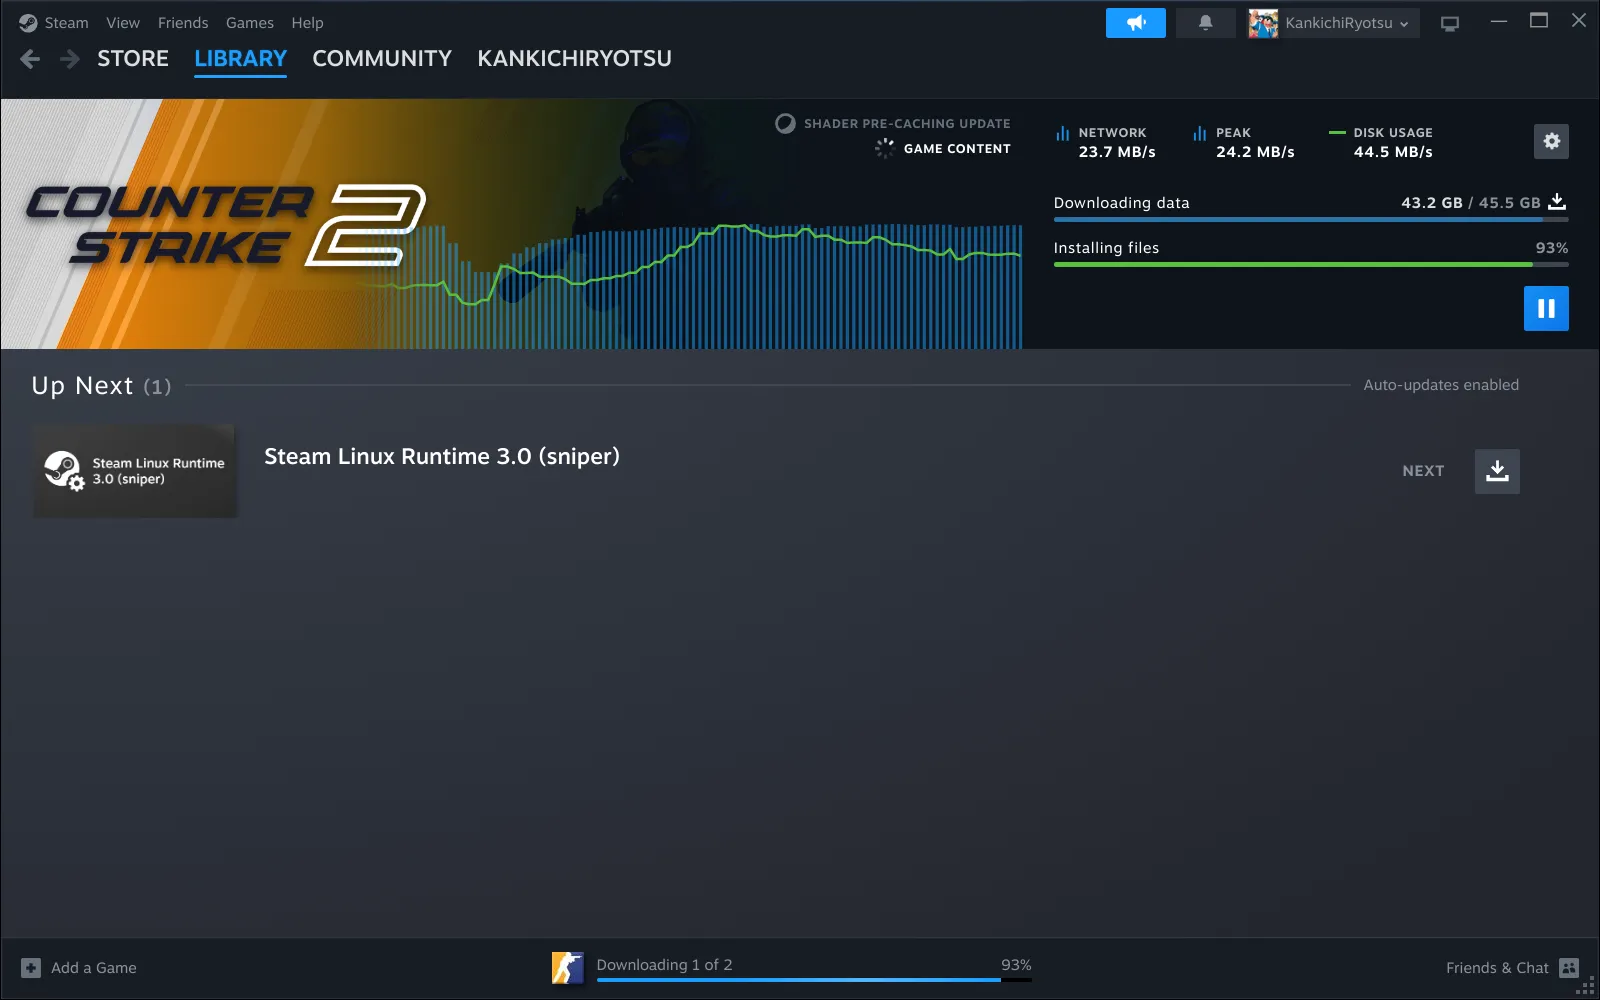Click the plus icon for Add a Game
The width and height of the screenshot is (1600, 1000).
[31, 968]
